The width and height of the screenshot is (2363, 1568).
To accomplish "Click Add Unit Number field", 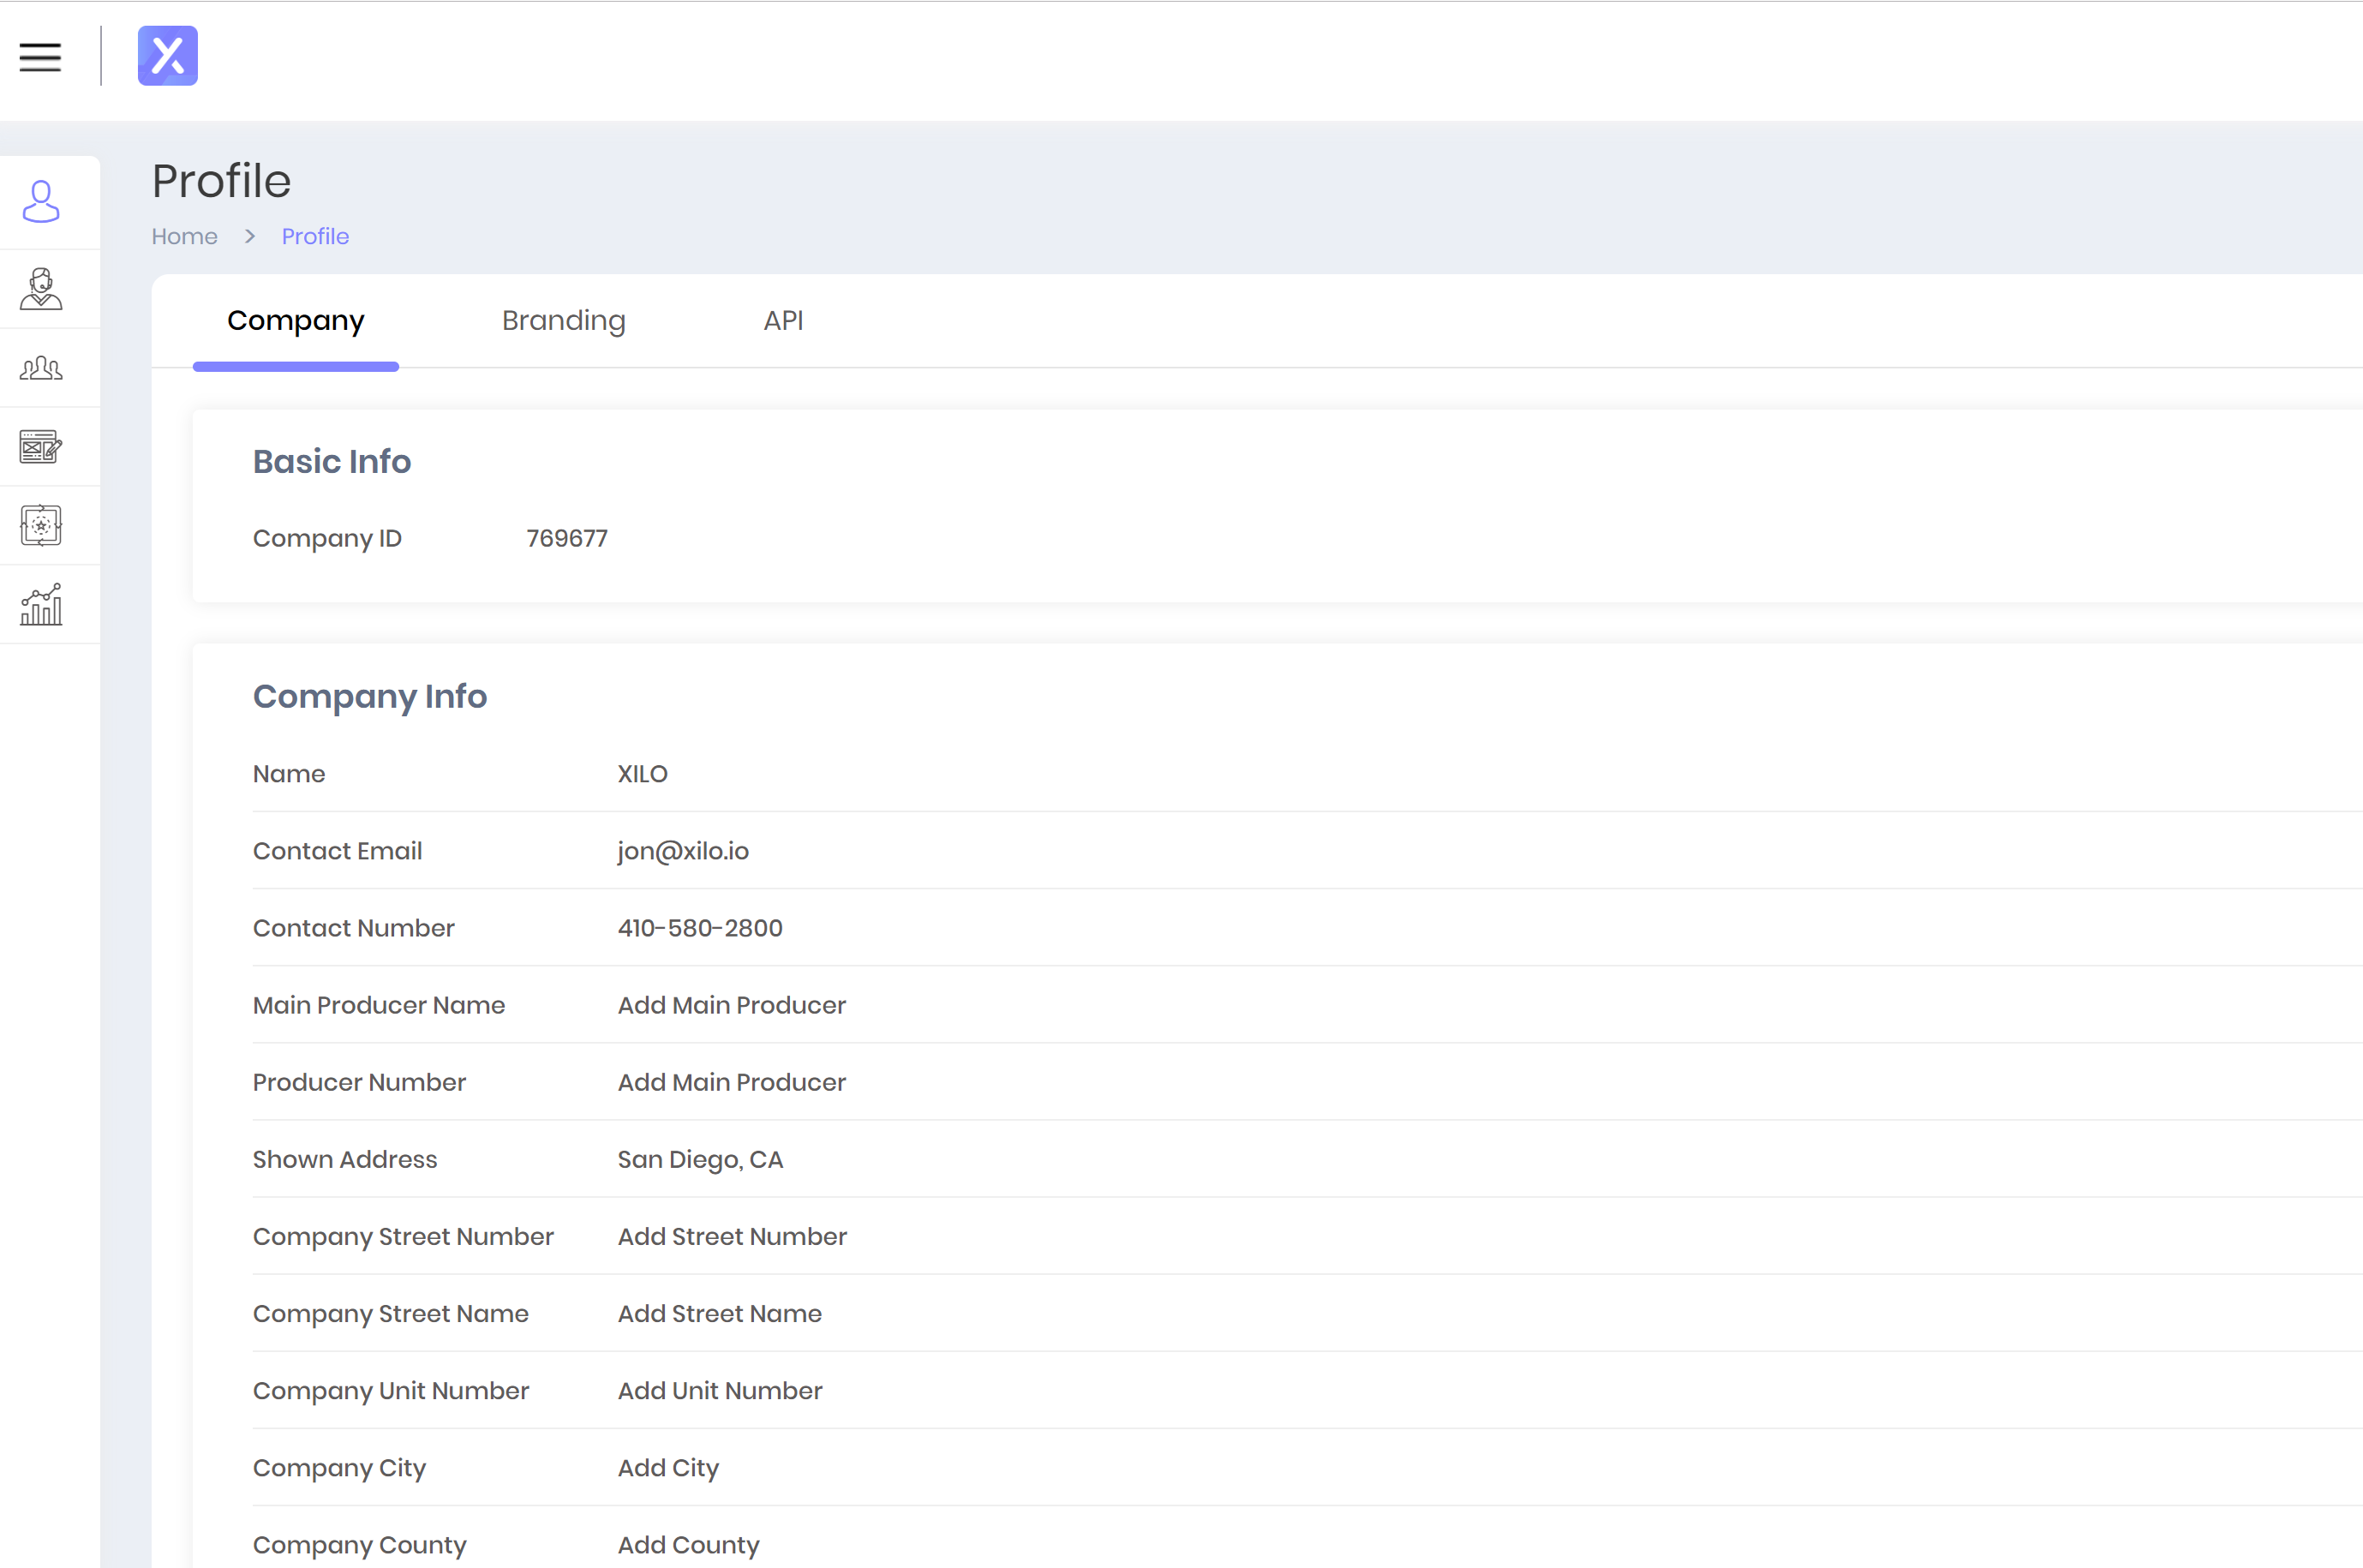I will coord(719,1391).
